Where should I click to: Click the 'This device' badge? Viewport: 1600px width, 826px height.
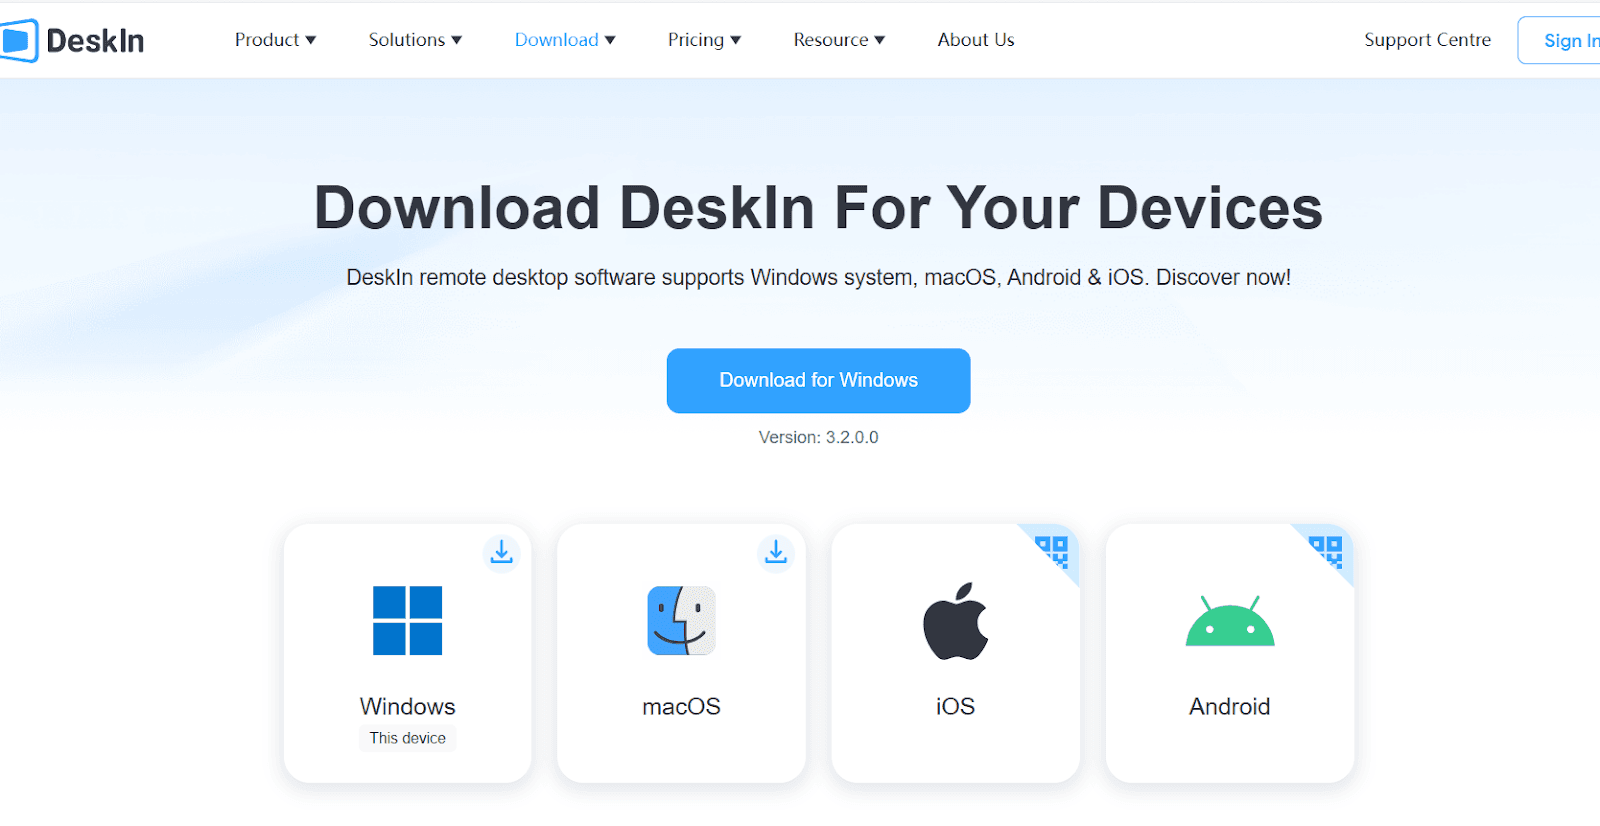(x=408, y=738)
